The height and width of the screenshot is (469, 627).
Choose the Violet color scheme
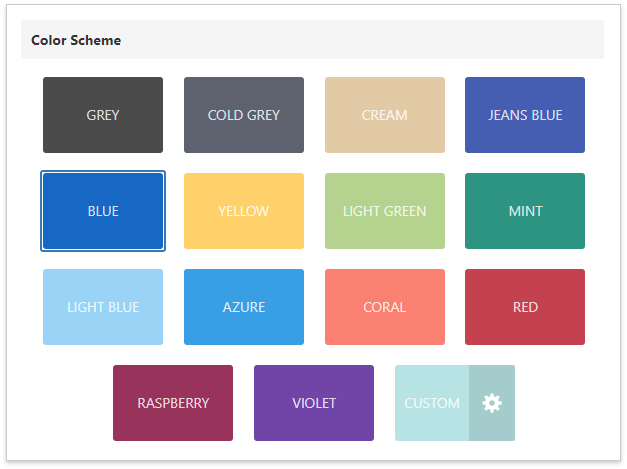click(x=314, y=403)
